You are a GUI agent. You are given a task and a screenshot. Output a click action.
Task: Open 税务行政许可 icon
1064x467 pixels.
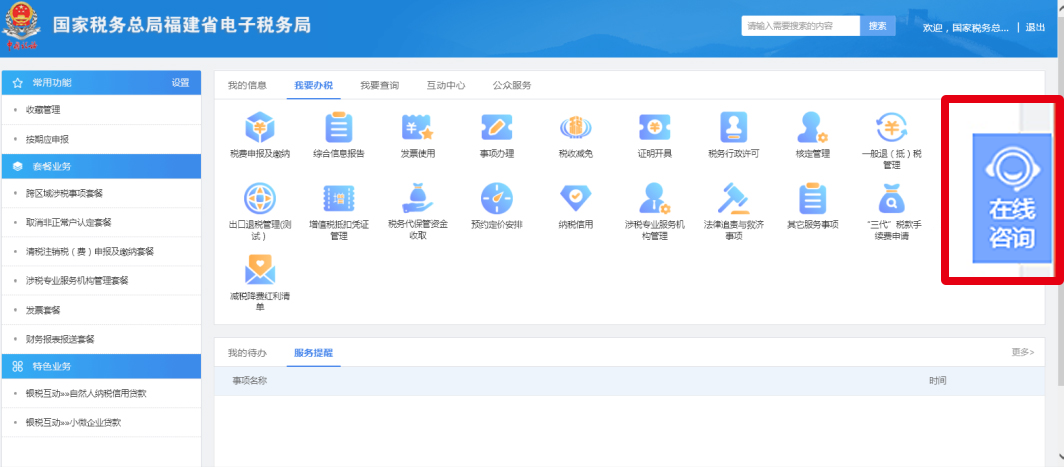(734, 128)
